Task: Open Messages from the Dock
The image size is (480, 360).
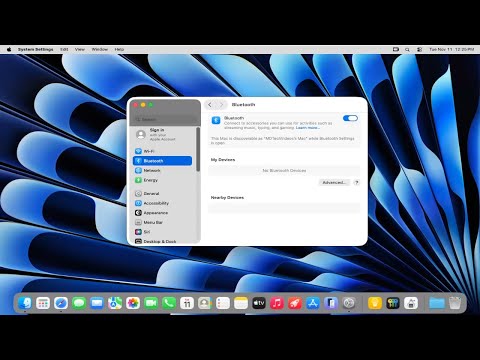Action: 79,303
